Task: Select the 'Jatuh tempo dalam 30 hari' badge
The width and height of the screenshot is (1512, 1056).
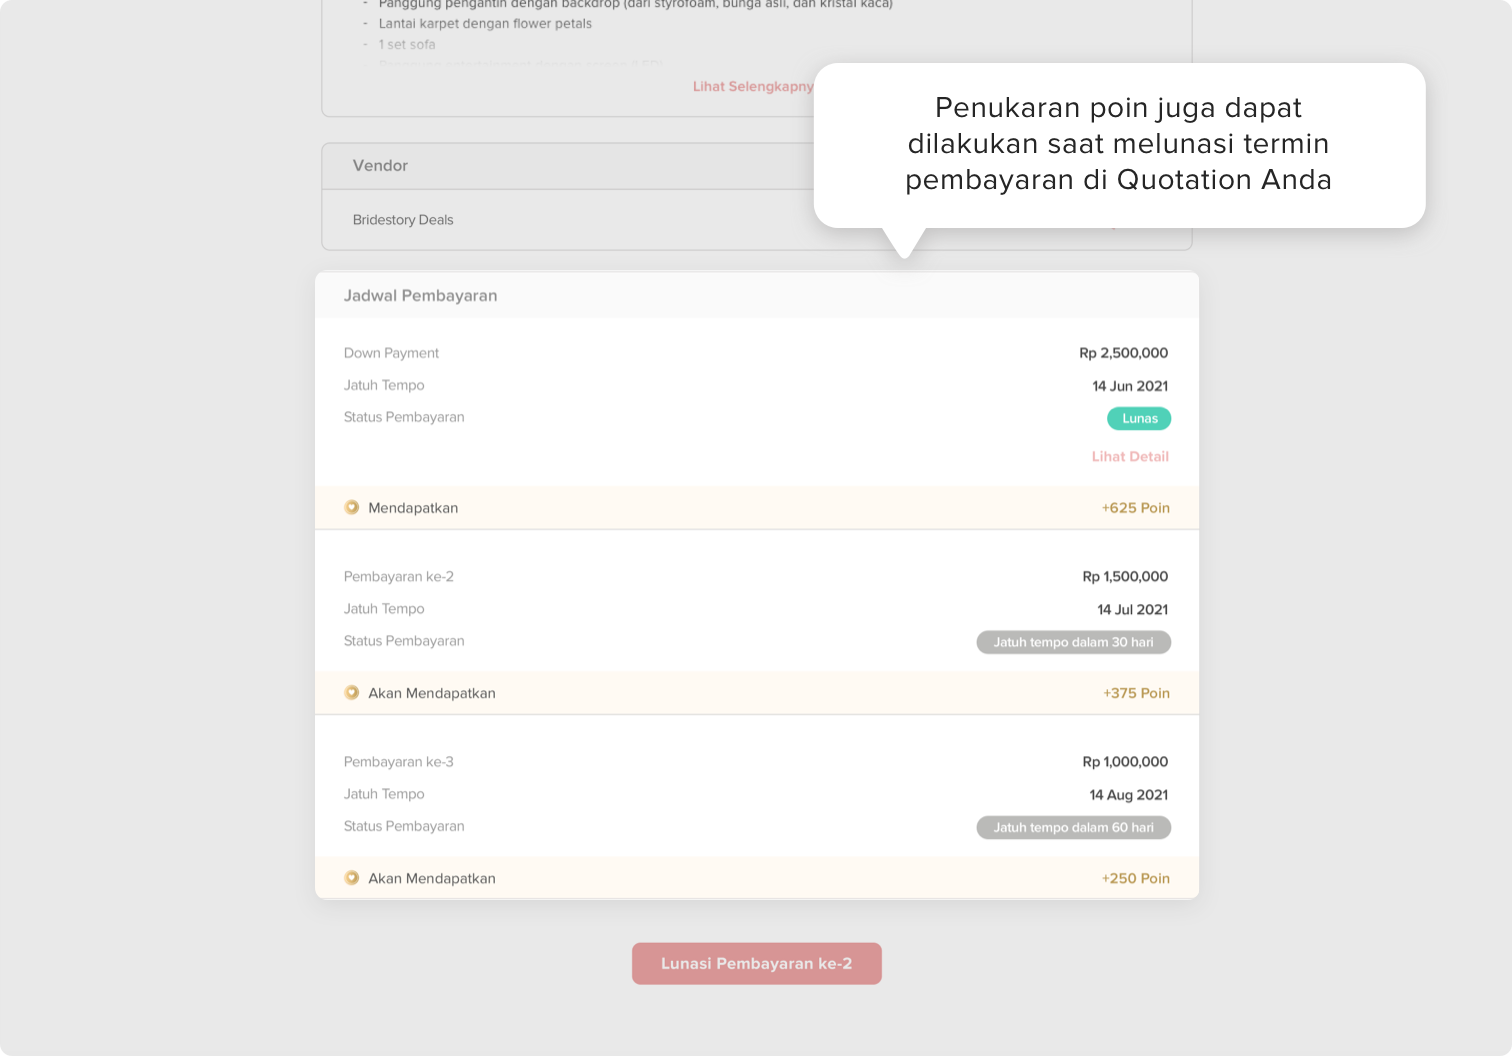Action: pos(1073,642)
